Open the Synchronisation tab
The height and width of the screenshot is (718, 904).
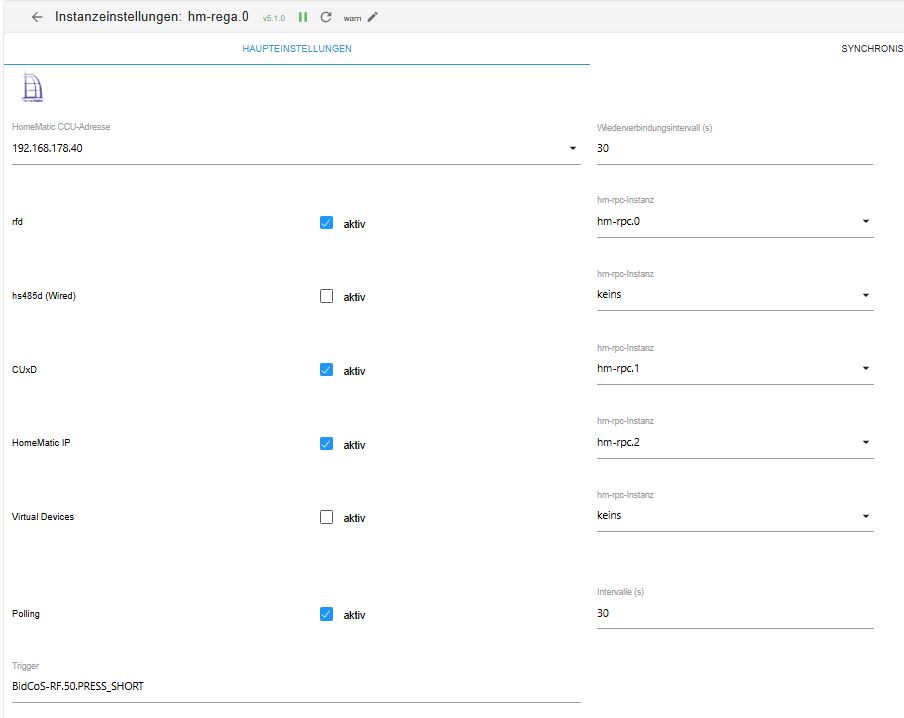coord(871,48)
